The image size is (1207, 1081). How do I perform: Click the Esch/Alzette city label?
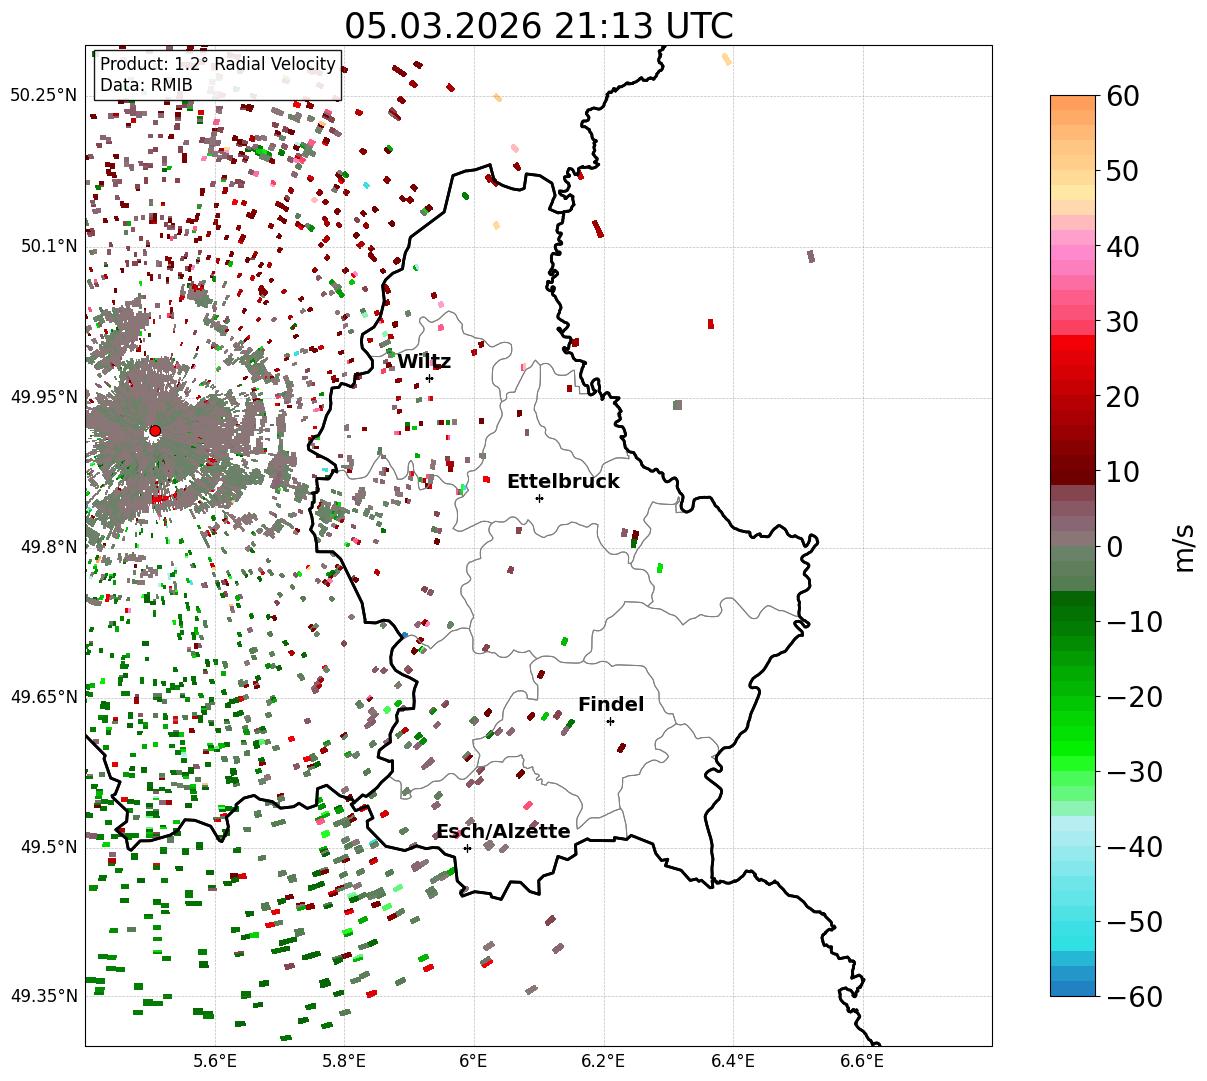(503, 832)
